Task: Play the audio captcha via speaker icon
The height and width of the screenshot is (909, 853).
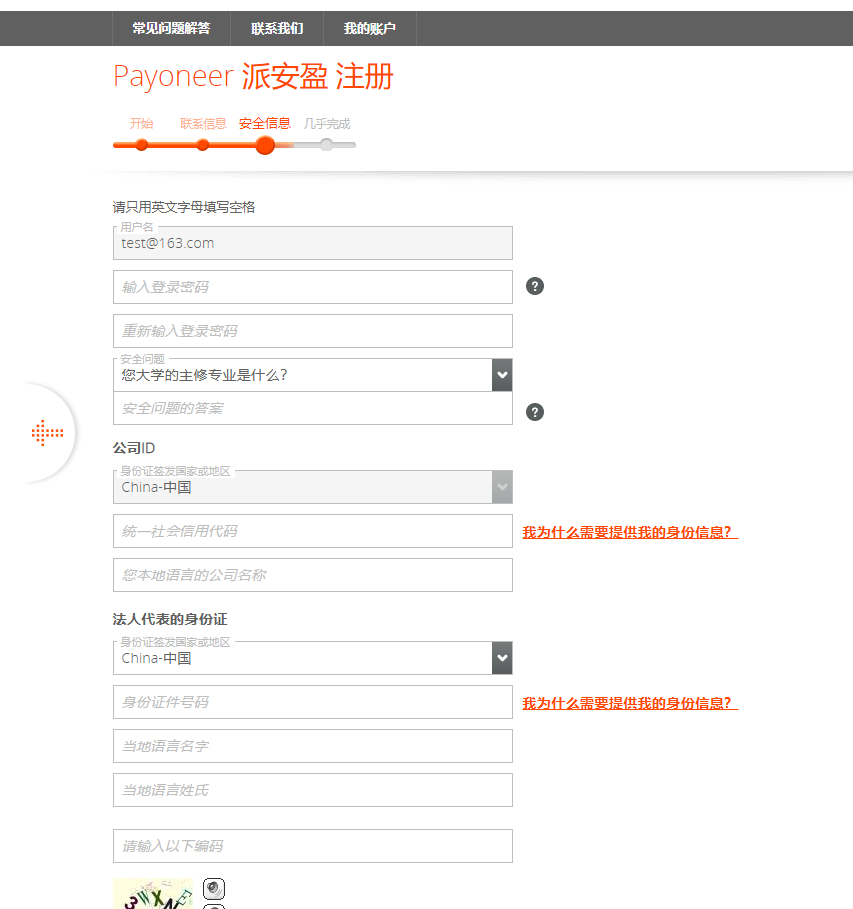Action: 213,888
